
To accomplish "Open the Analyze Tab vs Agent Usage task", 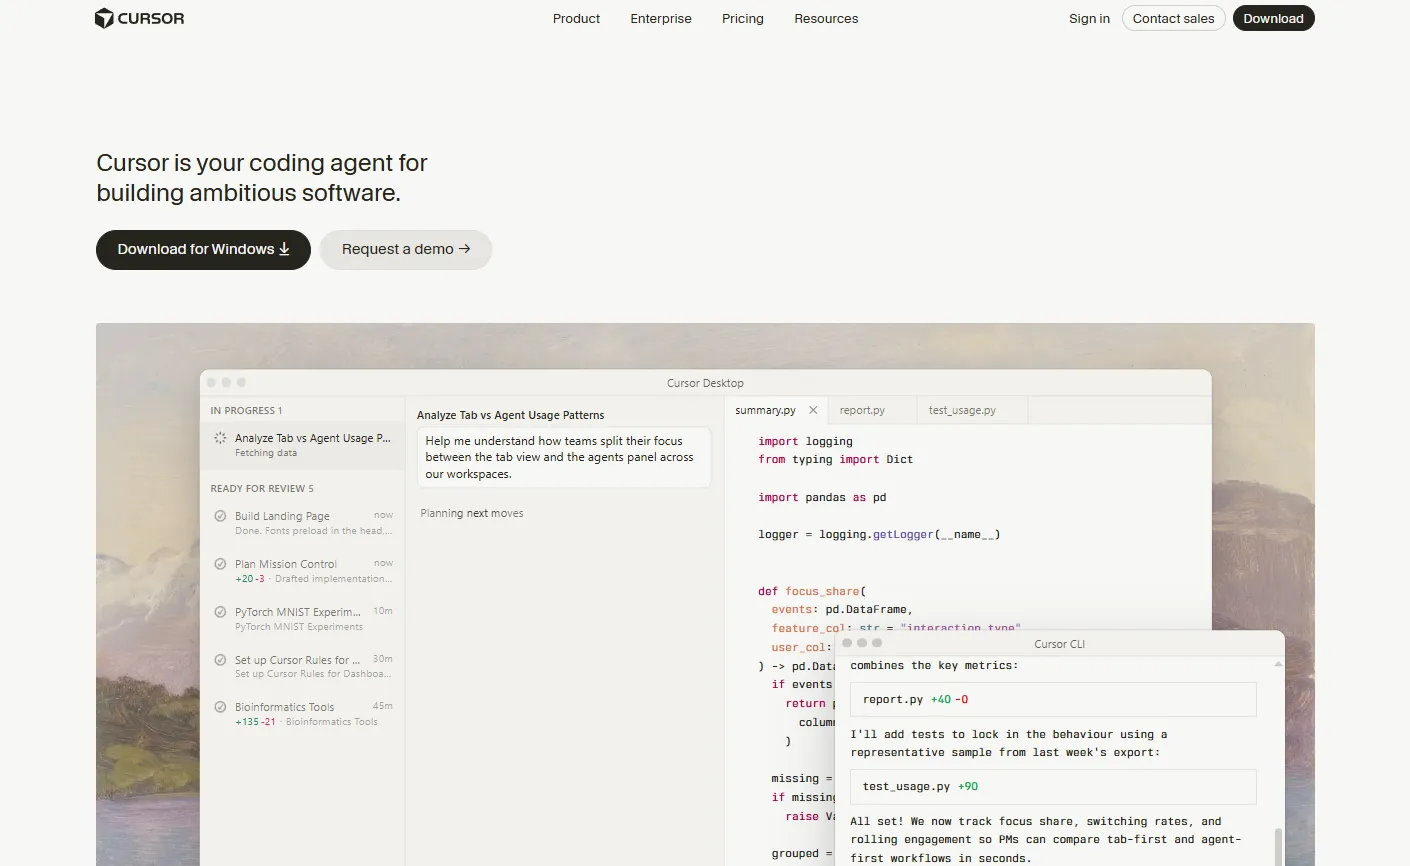I will (x=302, y=445).
